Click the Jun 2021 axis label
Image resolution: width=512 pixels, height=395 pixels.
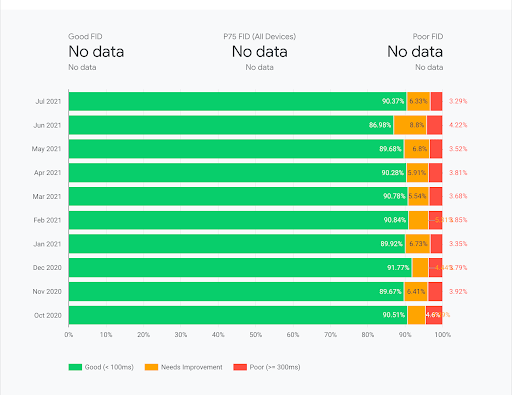pos(47,125)
